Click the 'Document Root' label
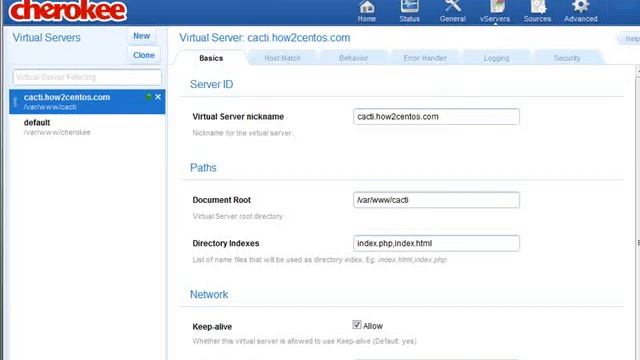The height and width of the screenshot is (360, 640). point(222,200)
